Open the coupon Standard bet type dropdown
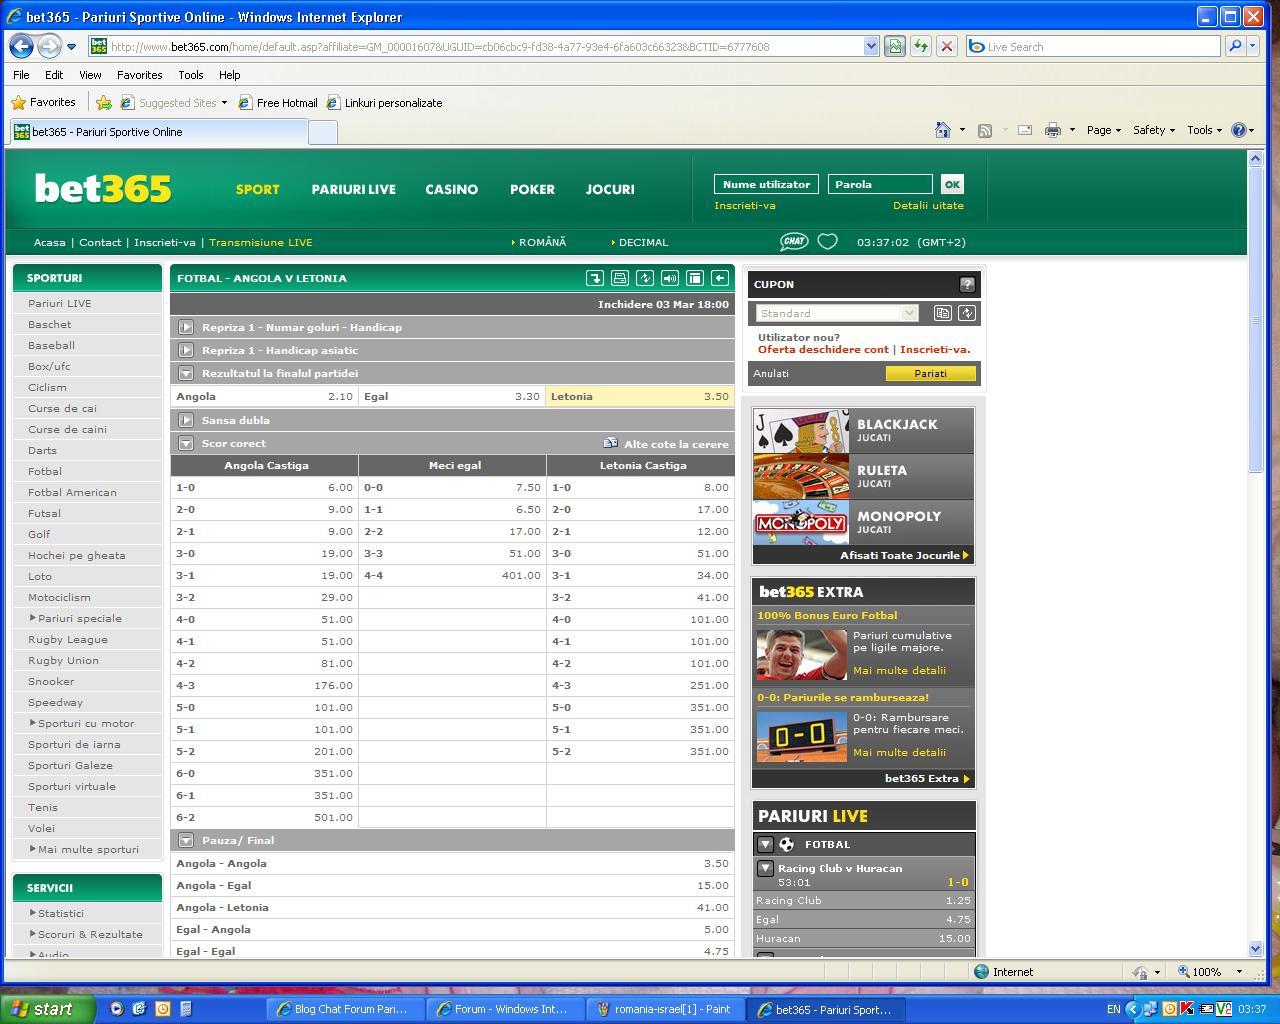 pos(837,313)
